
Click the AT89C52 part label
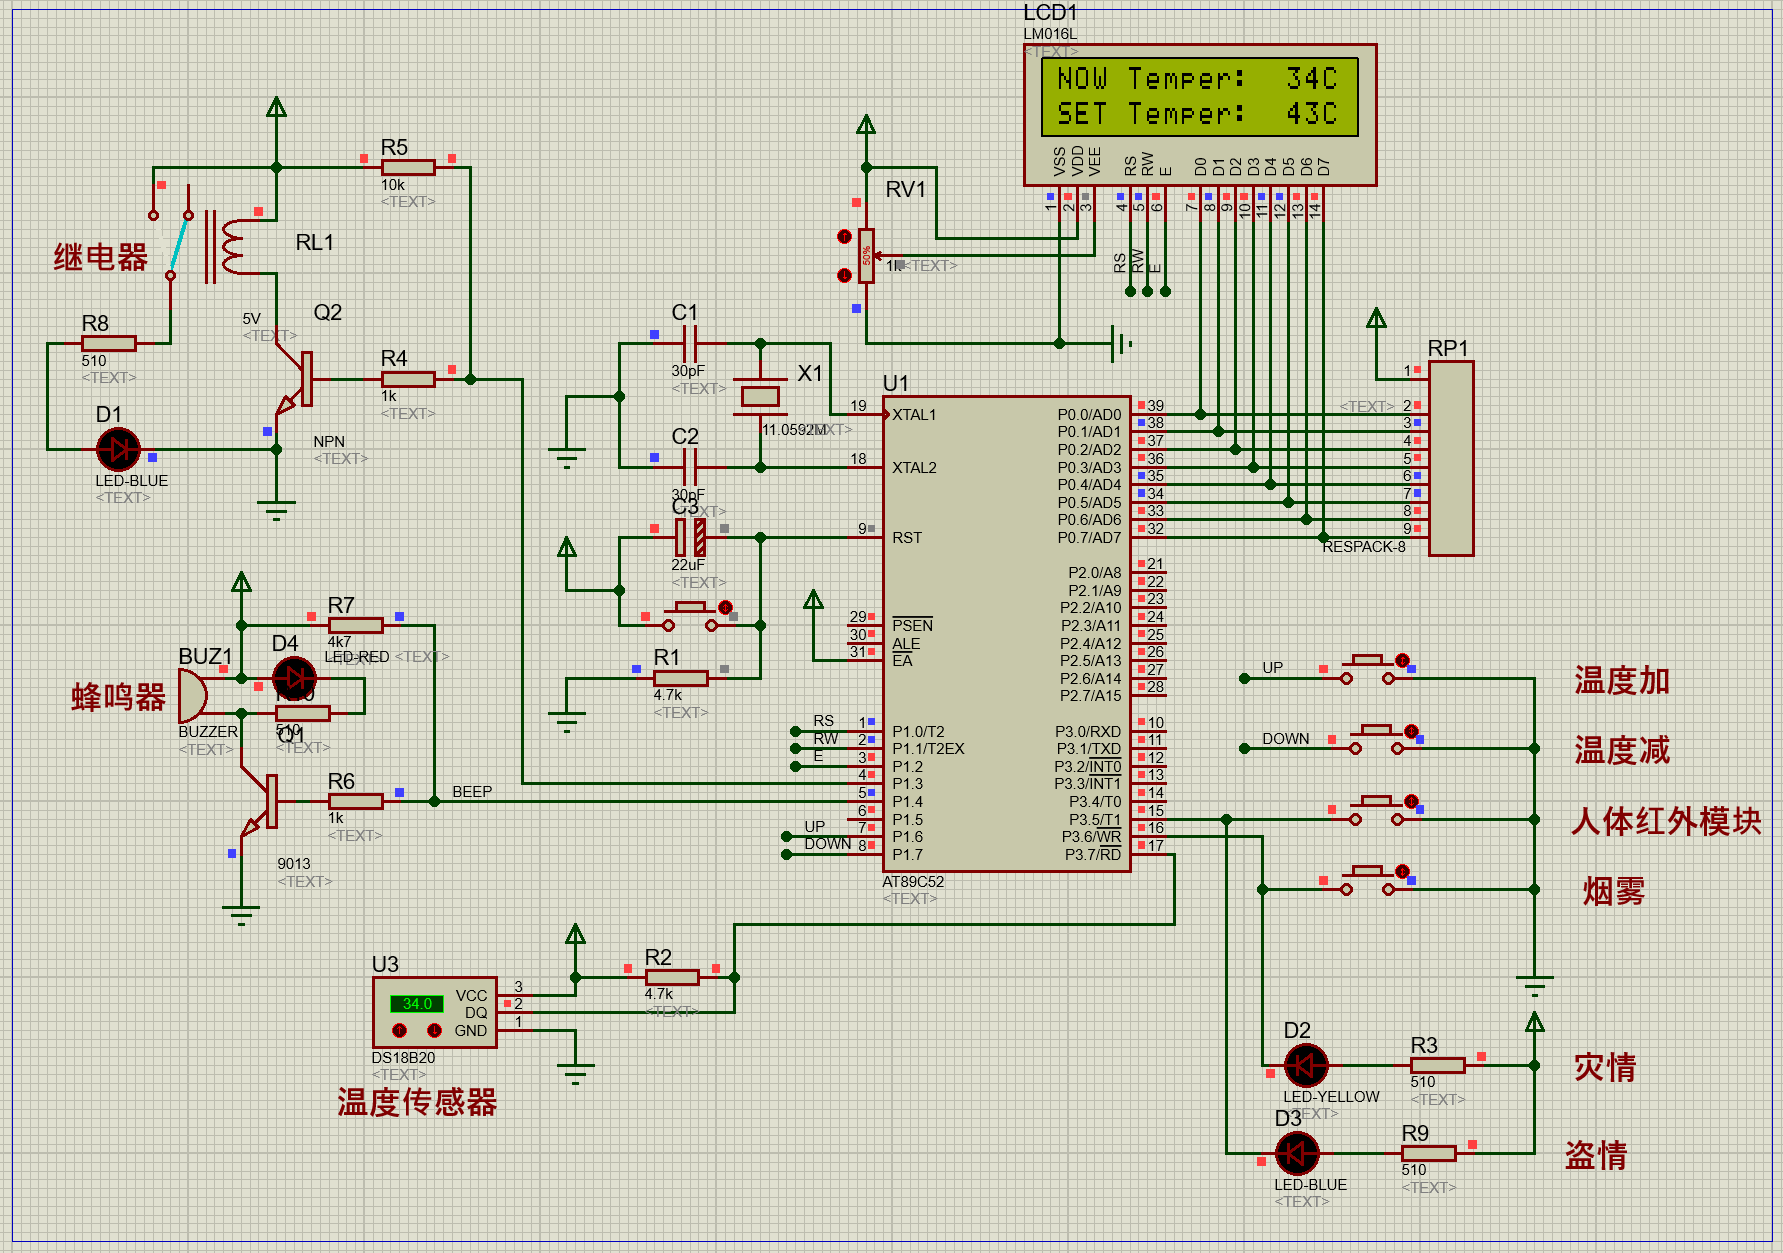[913, 882]
